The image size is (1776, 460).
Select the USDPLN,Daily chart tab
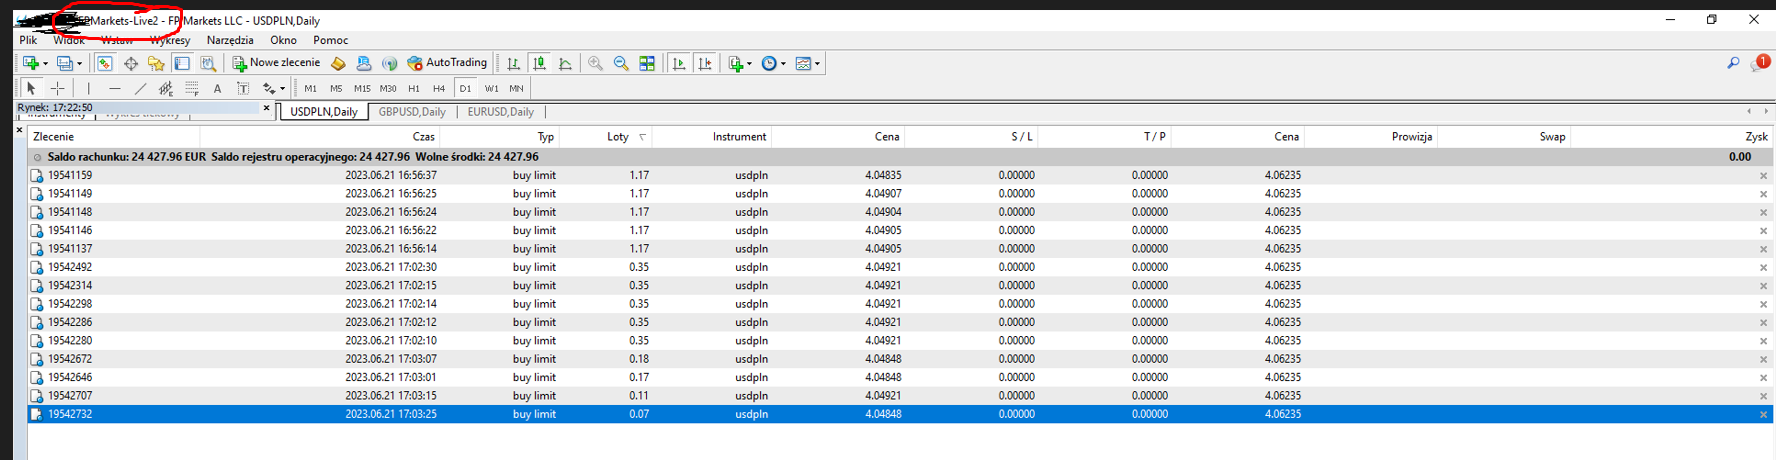pos(323,112)
